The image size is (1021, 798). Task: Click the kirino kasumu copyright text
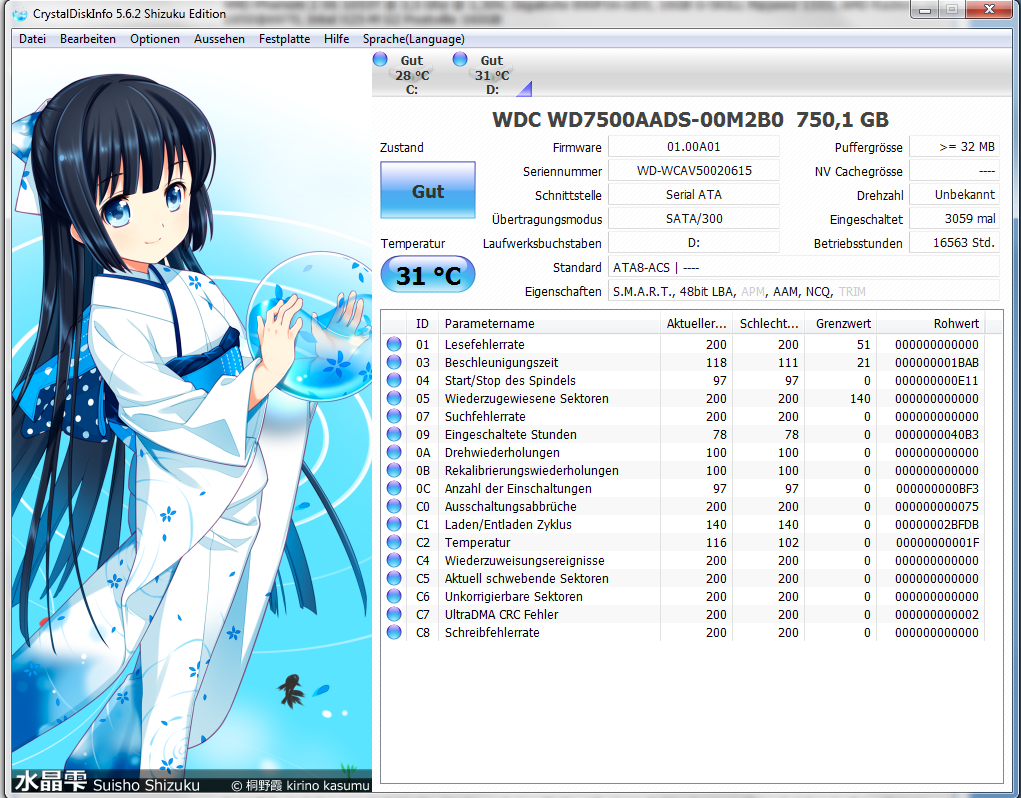301,786
